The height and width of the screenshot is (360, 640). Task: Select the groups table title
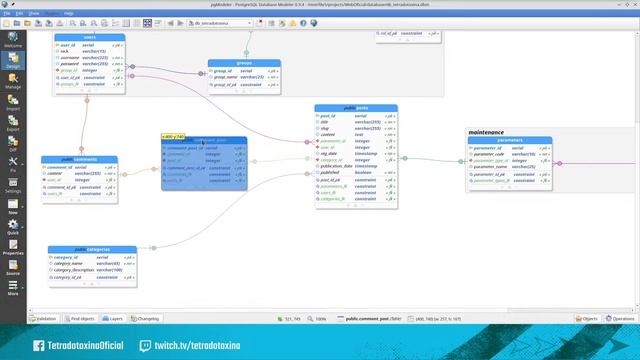point(244,63)
